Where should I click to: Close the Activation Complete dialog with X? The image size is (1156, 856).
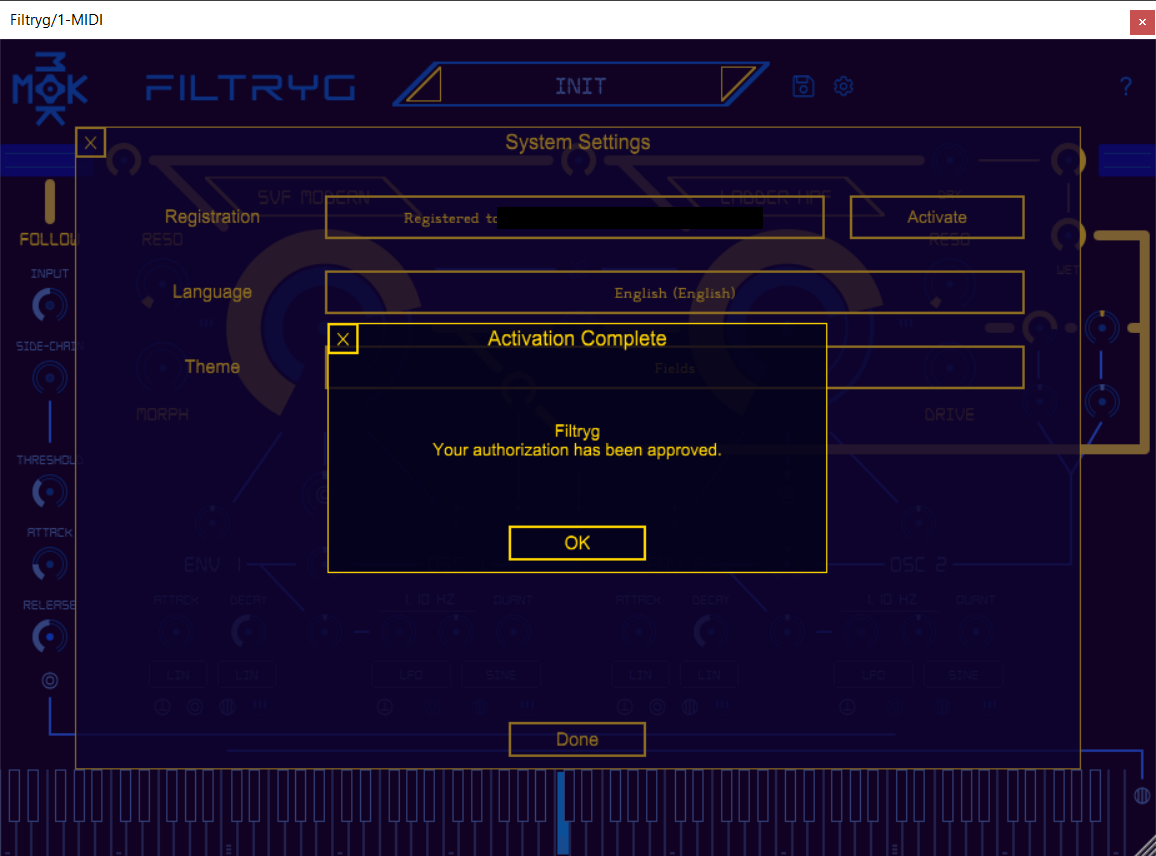coord(343,339)
